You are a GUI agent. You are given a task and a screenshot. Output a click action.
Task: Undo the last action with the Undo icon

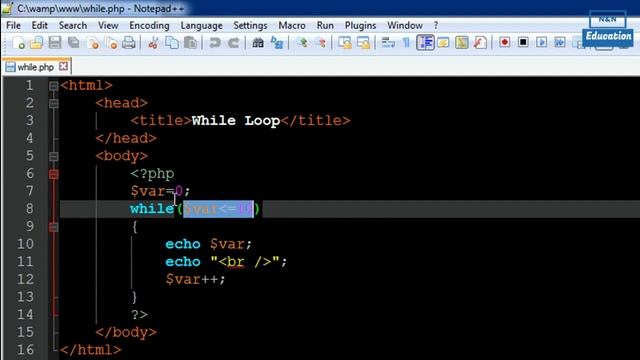click(215, 42)
